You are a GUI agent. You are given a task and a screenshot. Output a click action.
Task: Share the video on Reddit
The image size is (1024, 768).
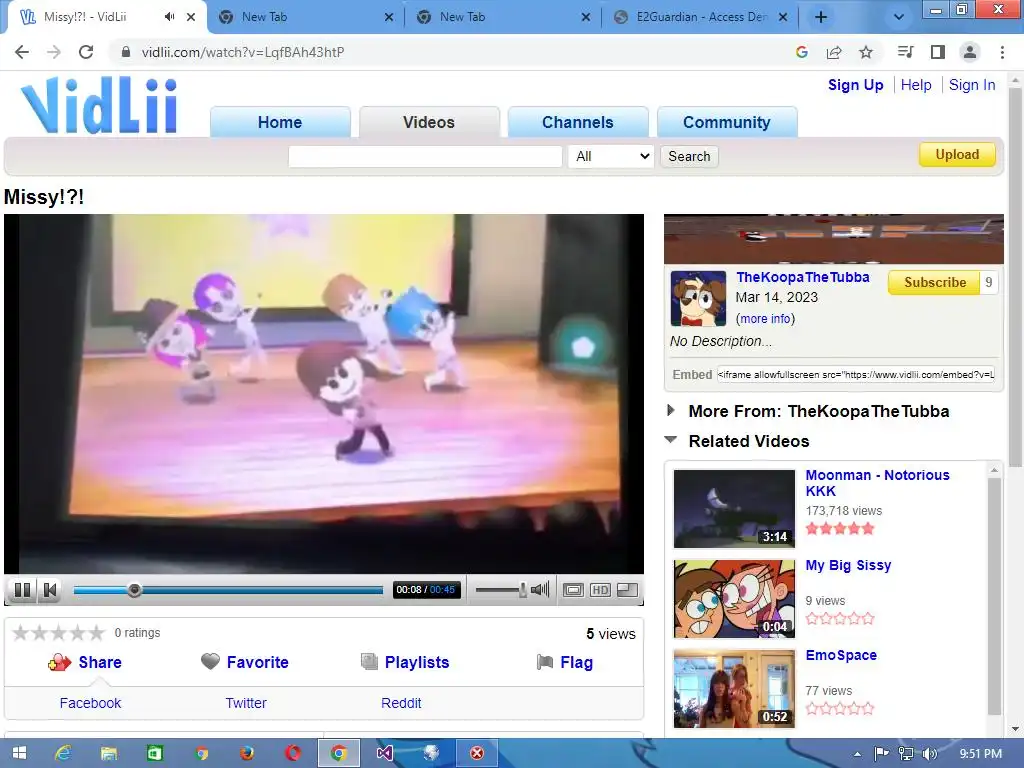pyautogui.click(x=401, y=703)
